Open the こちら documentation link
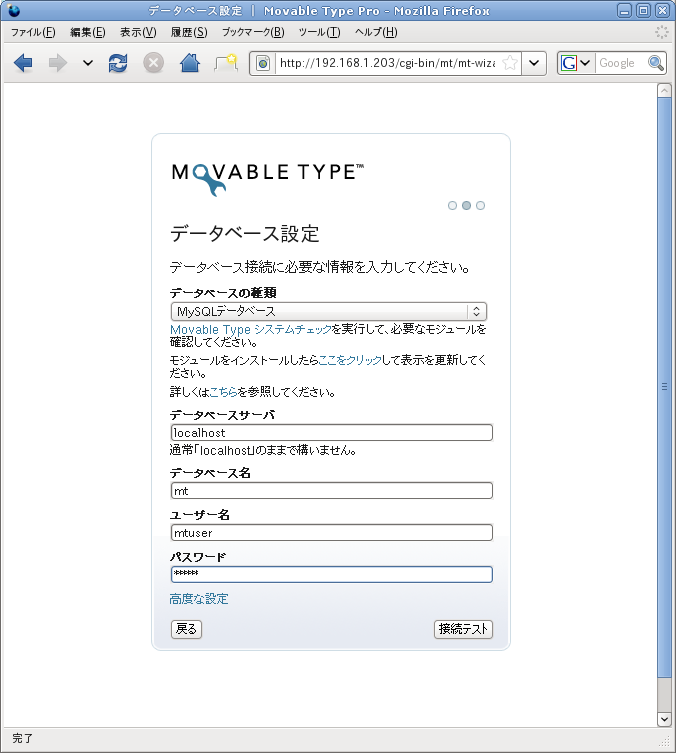The height and width of the screenshot is (753, 676). [x=223, y=392]
